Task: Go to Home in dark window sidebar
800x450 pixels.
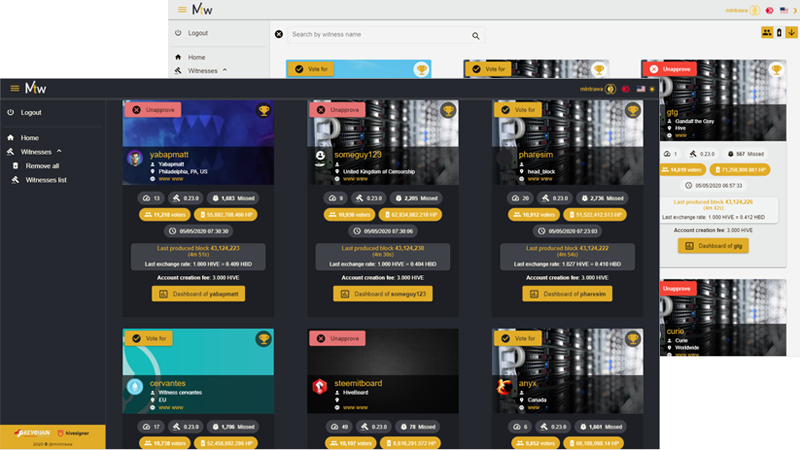Action: [30, 138]
